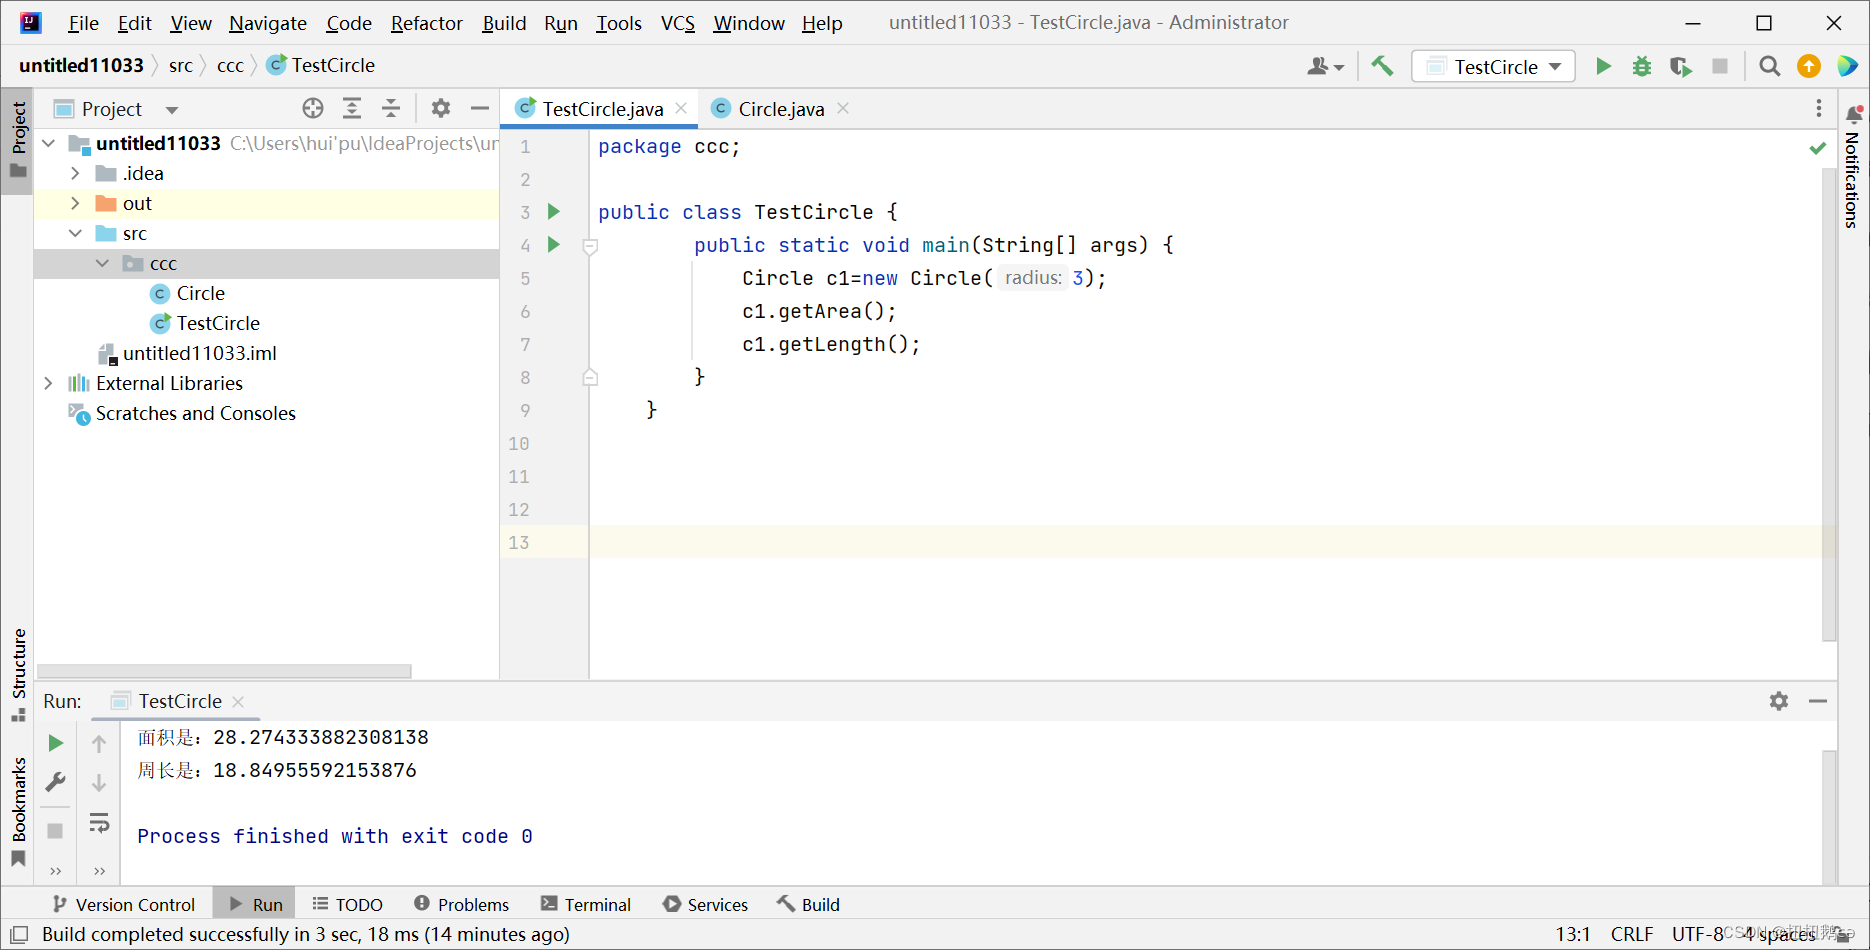Open the VCS menu

pos(677,23)
